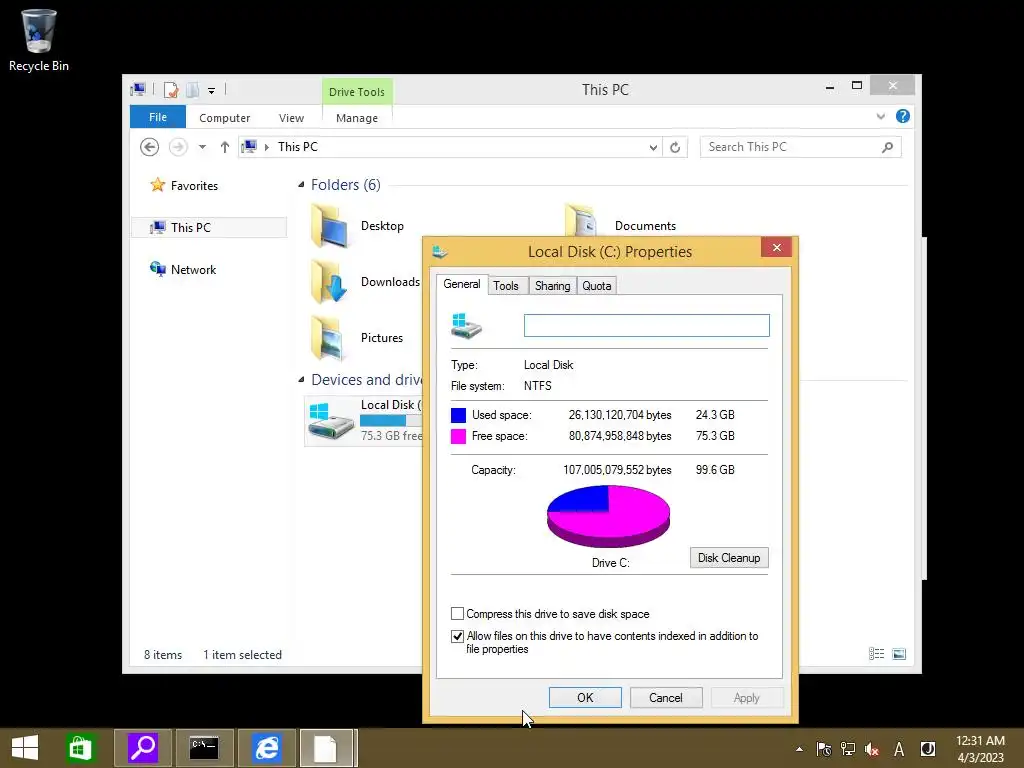Viewport: 1024px width, 768px height.
Task: Expand the ribbon with the chevron arrow
Action: [880, 116]
